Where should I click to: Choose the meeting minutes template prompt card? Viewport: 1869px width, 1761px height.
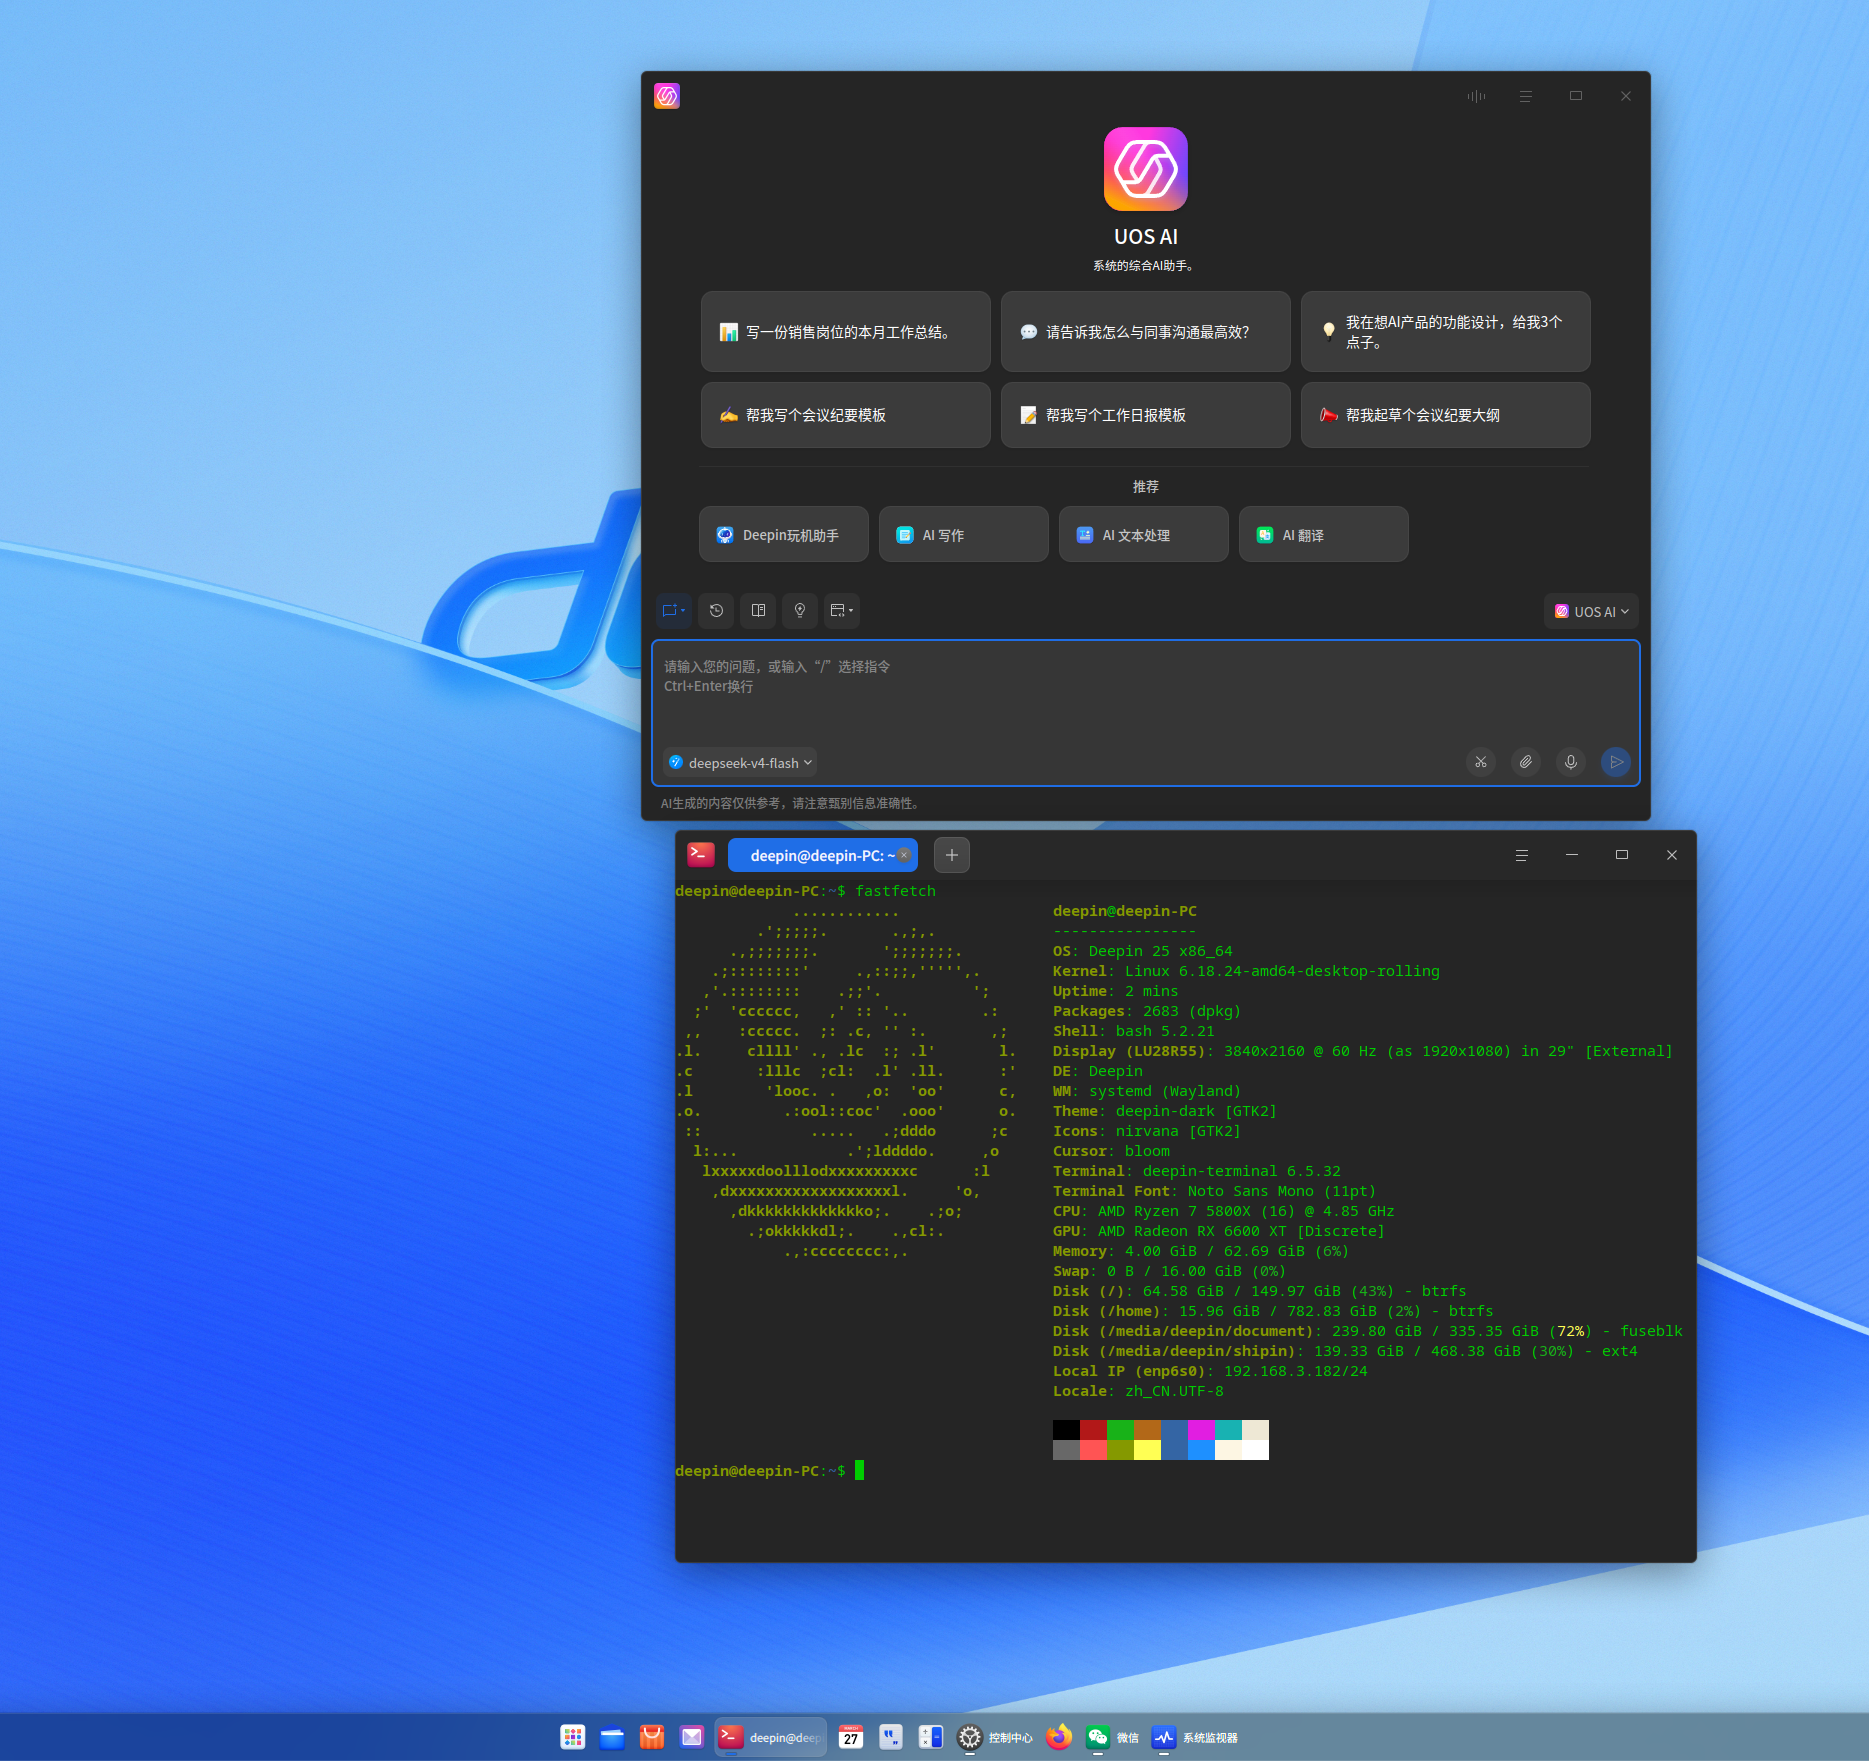pos(846,415)
